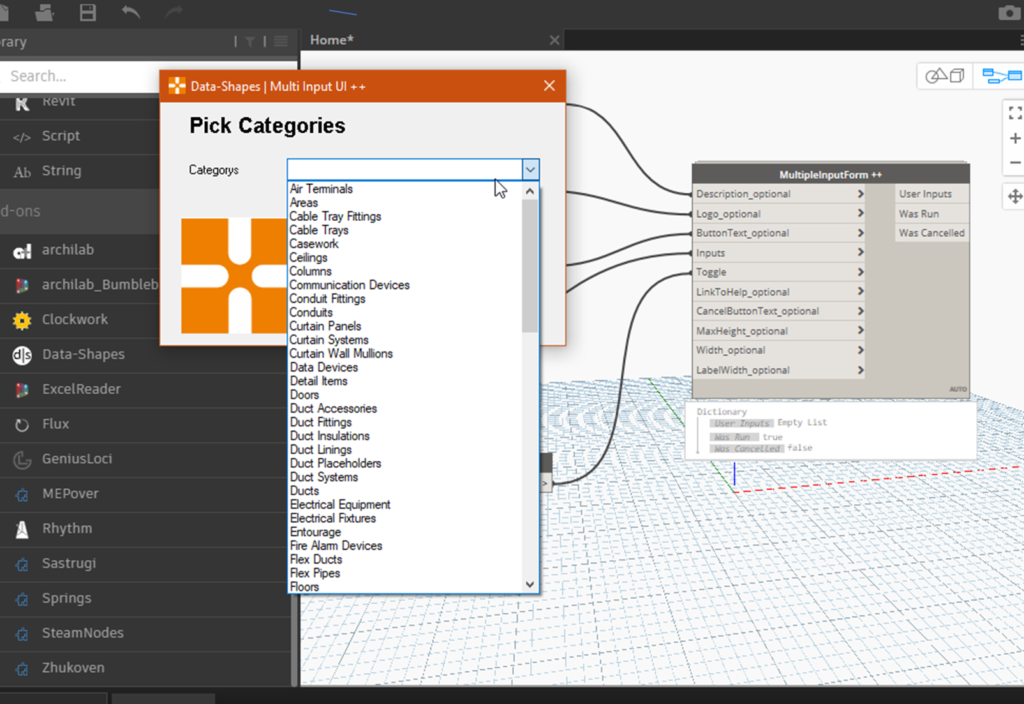
Task: Activate the pan tool icon on canvas
Action: click(x=1015, y=196)
